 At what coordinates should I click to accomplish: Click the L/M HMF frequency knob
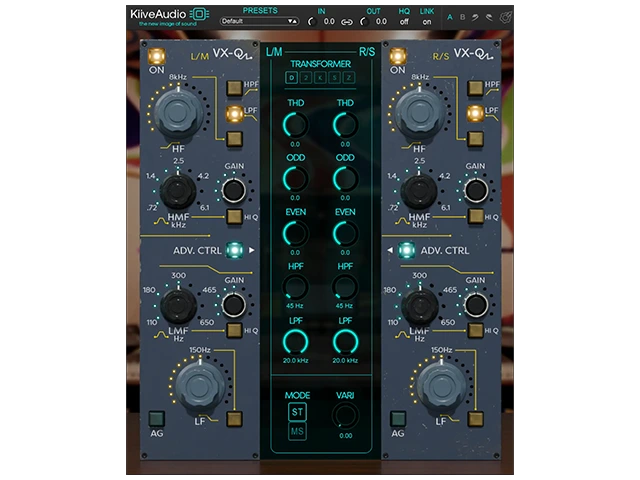pyautogui.click(x=177, y=191)
